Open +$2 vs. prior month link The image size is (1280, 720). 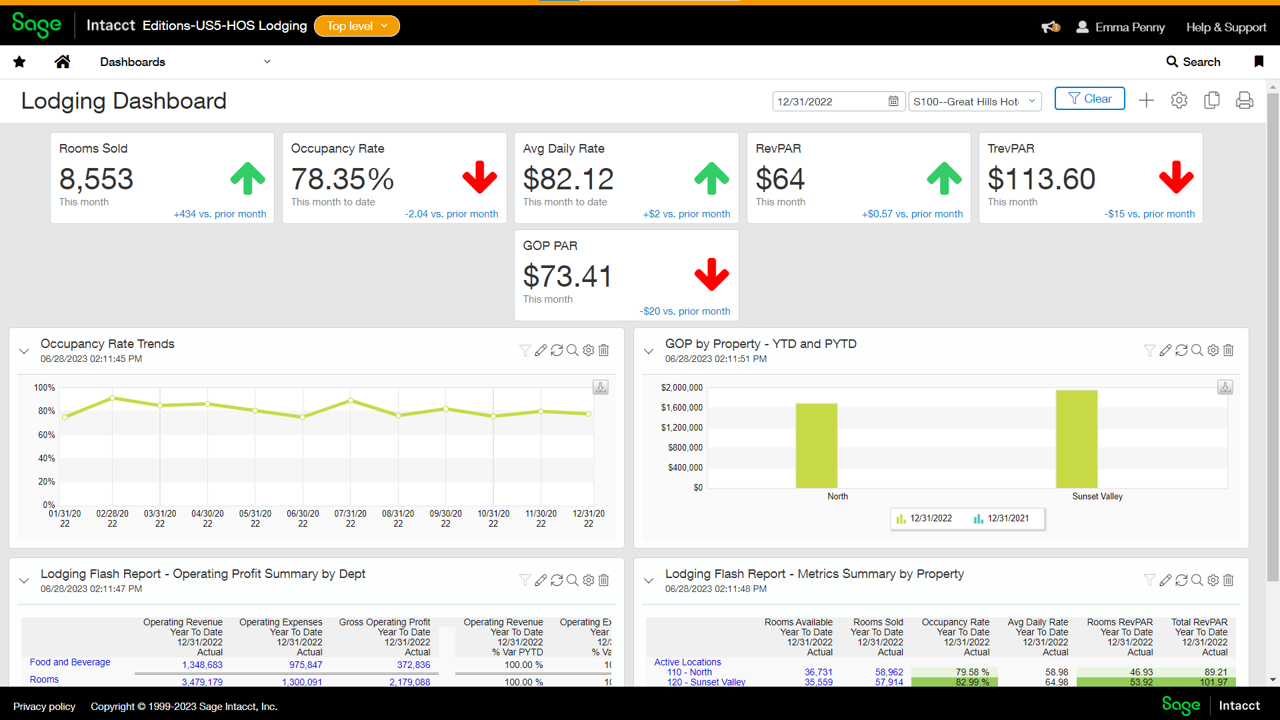coord(687,214)
